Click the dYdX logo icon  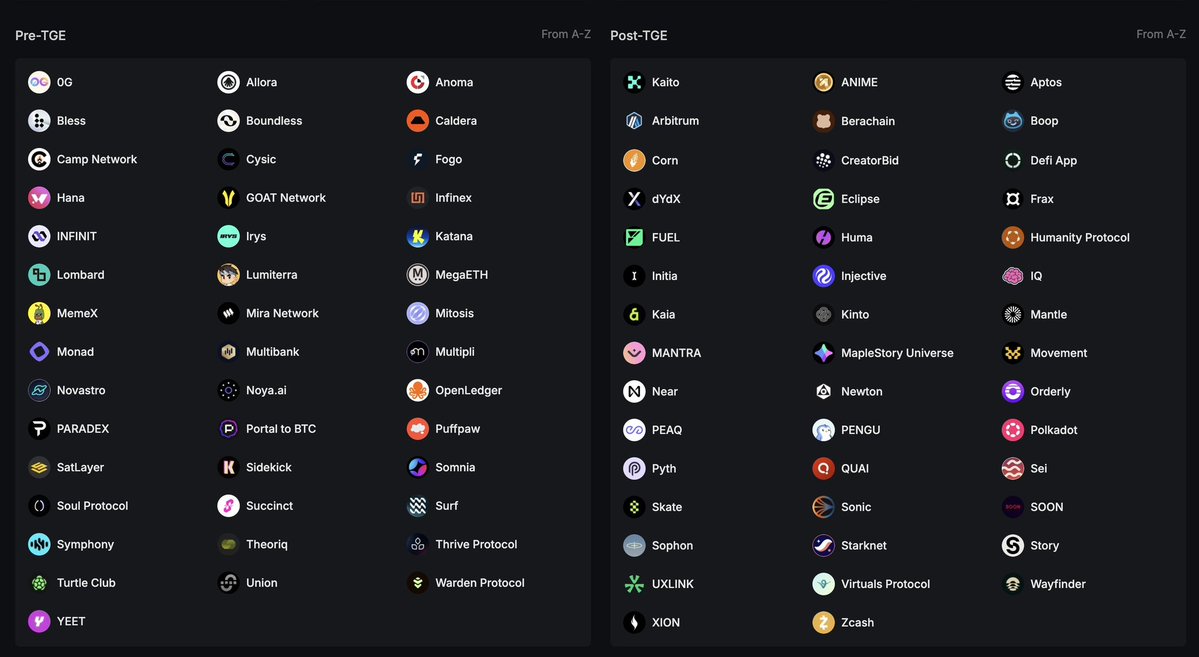(634, 199)
